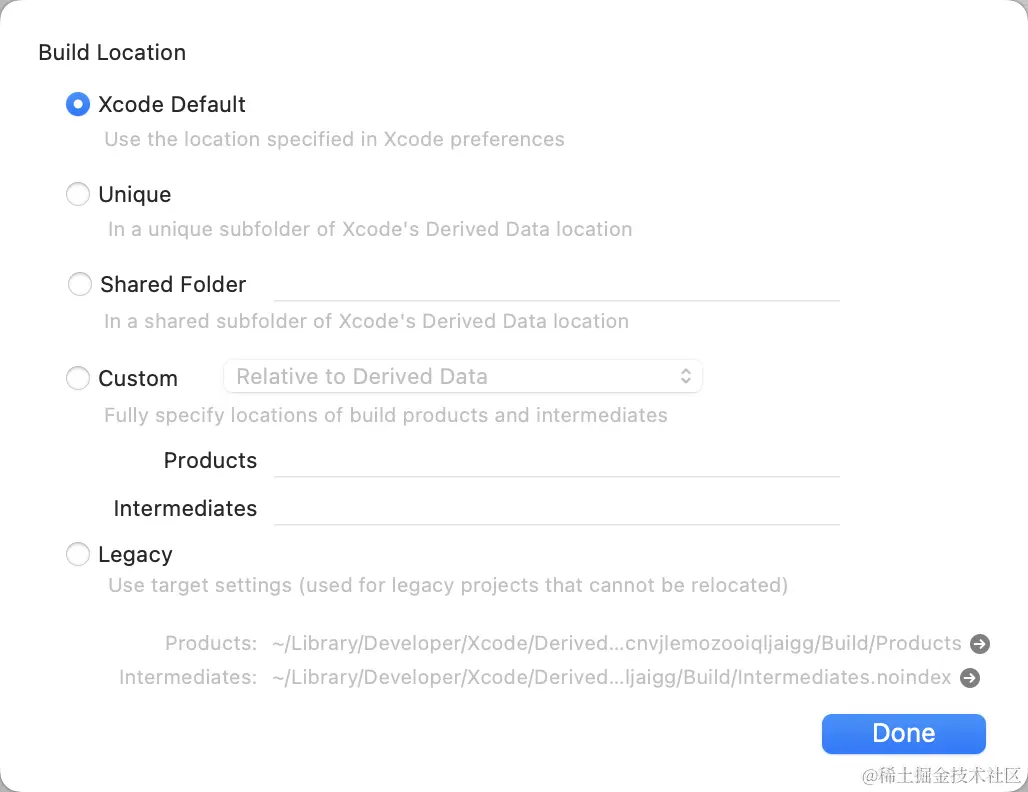Viewport: 1028px width, 792px height.
Task: Click the 'Use target settings' legacy description
Action: point(448,585)
